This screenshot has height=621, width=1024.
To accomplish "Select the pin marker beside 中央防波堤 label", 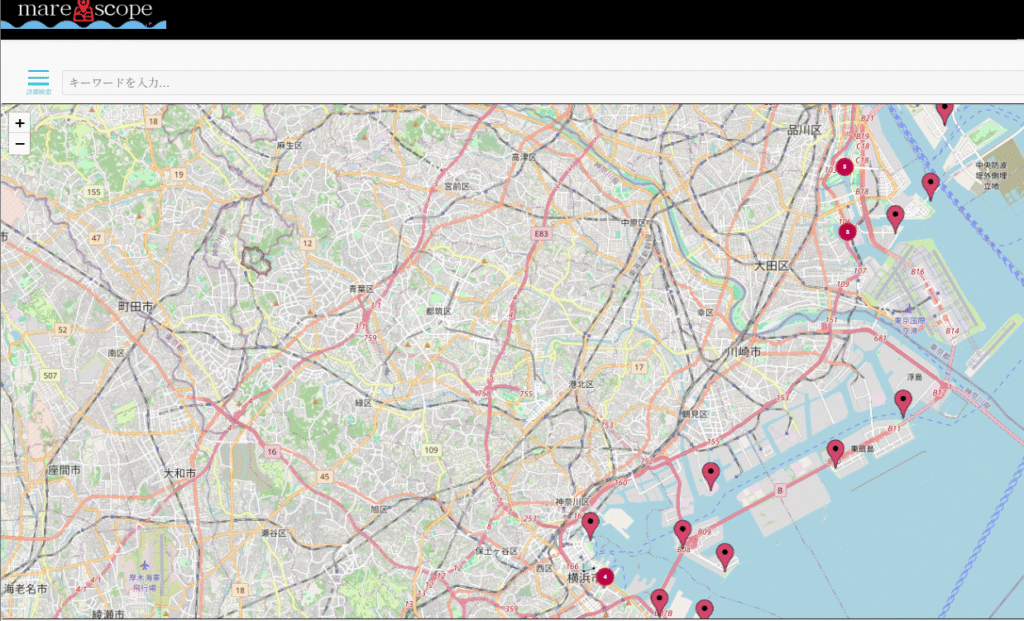I will click(931, 187).
